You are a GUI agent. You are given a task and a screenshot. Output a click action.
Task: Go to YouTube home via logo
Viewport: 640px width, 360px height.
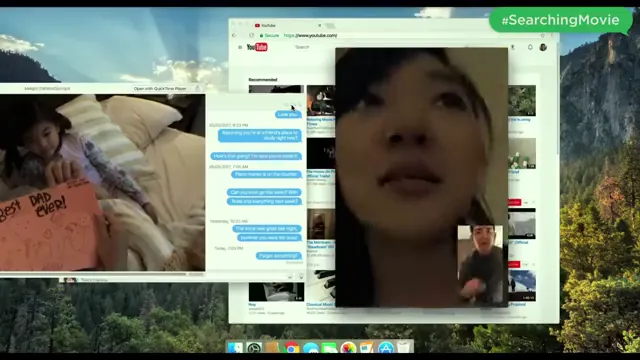[257, 47]
